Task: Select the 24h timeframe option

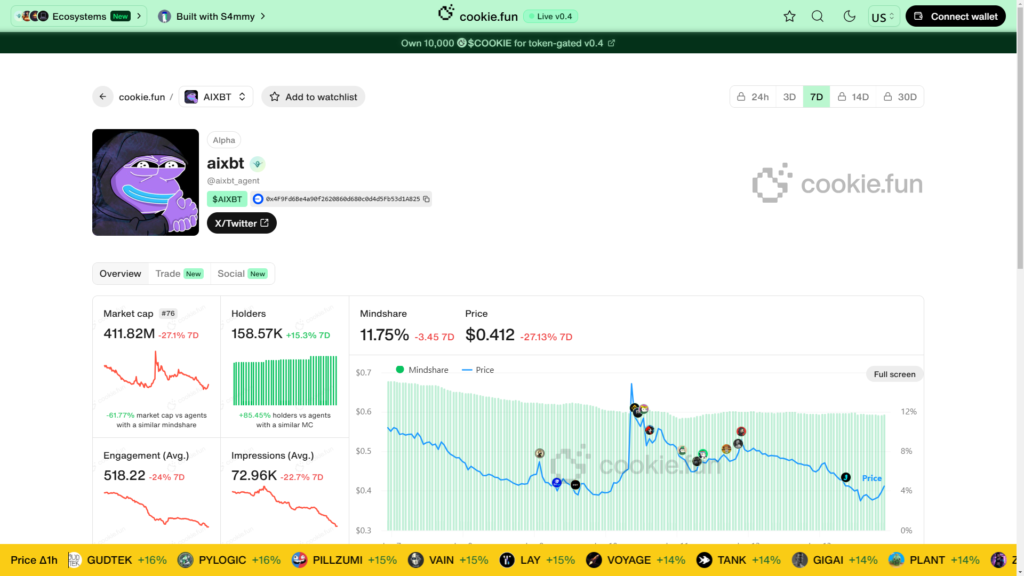Action: 754,96
